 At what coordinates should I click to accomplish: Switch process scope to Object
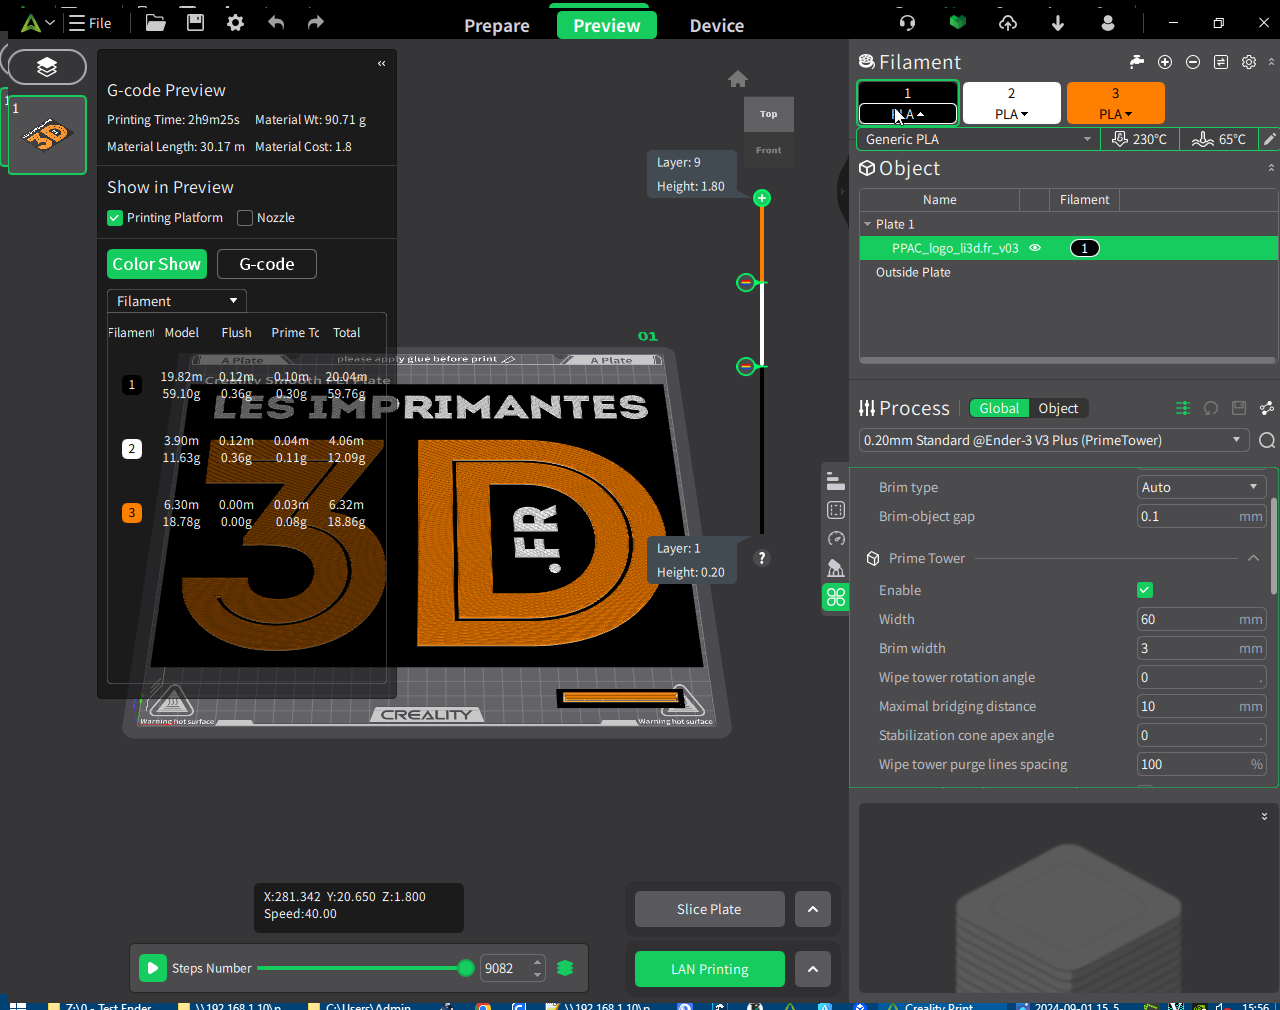pos(1058,408)
